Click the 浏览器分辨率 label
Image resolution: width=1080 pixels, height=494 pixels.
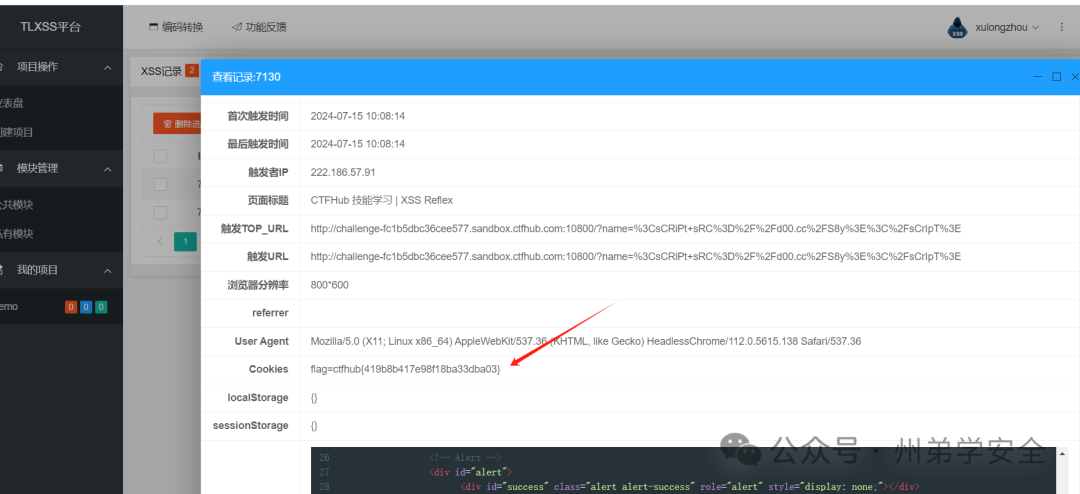(258, 285)
